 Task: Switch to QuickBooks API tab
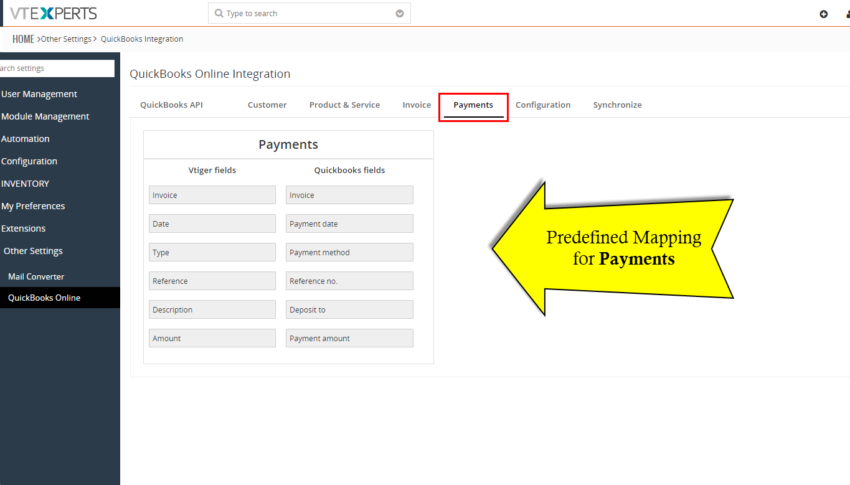tap(171, 105)
